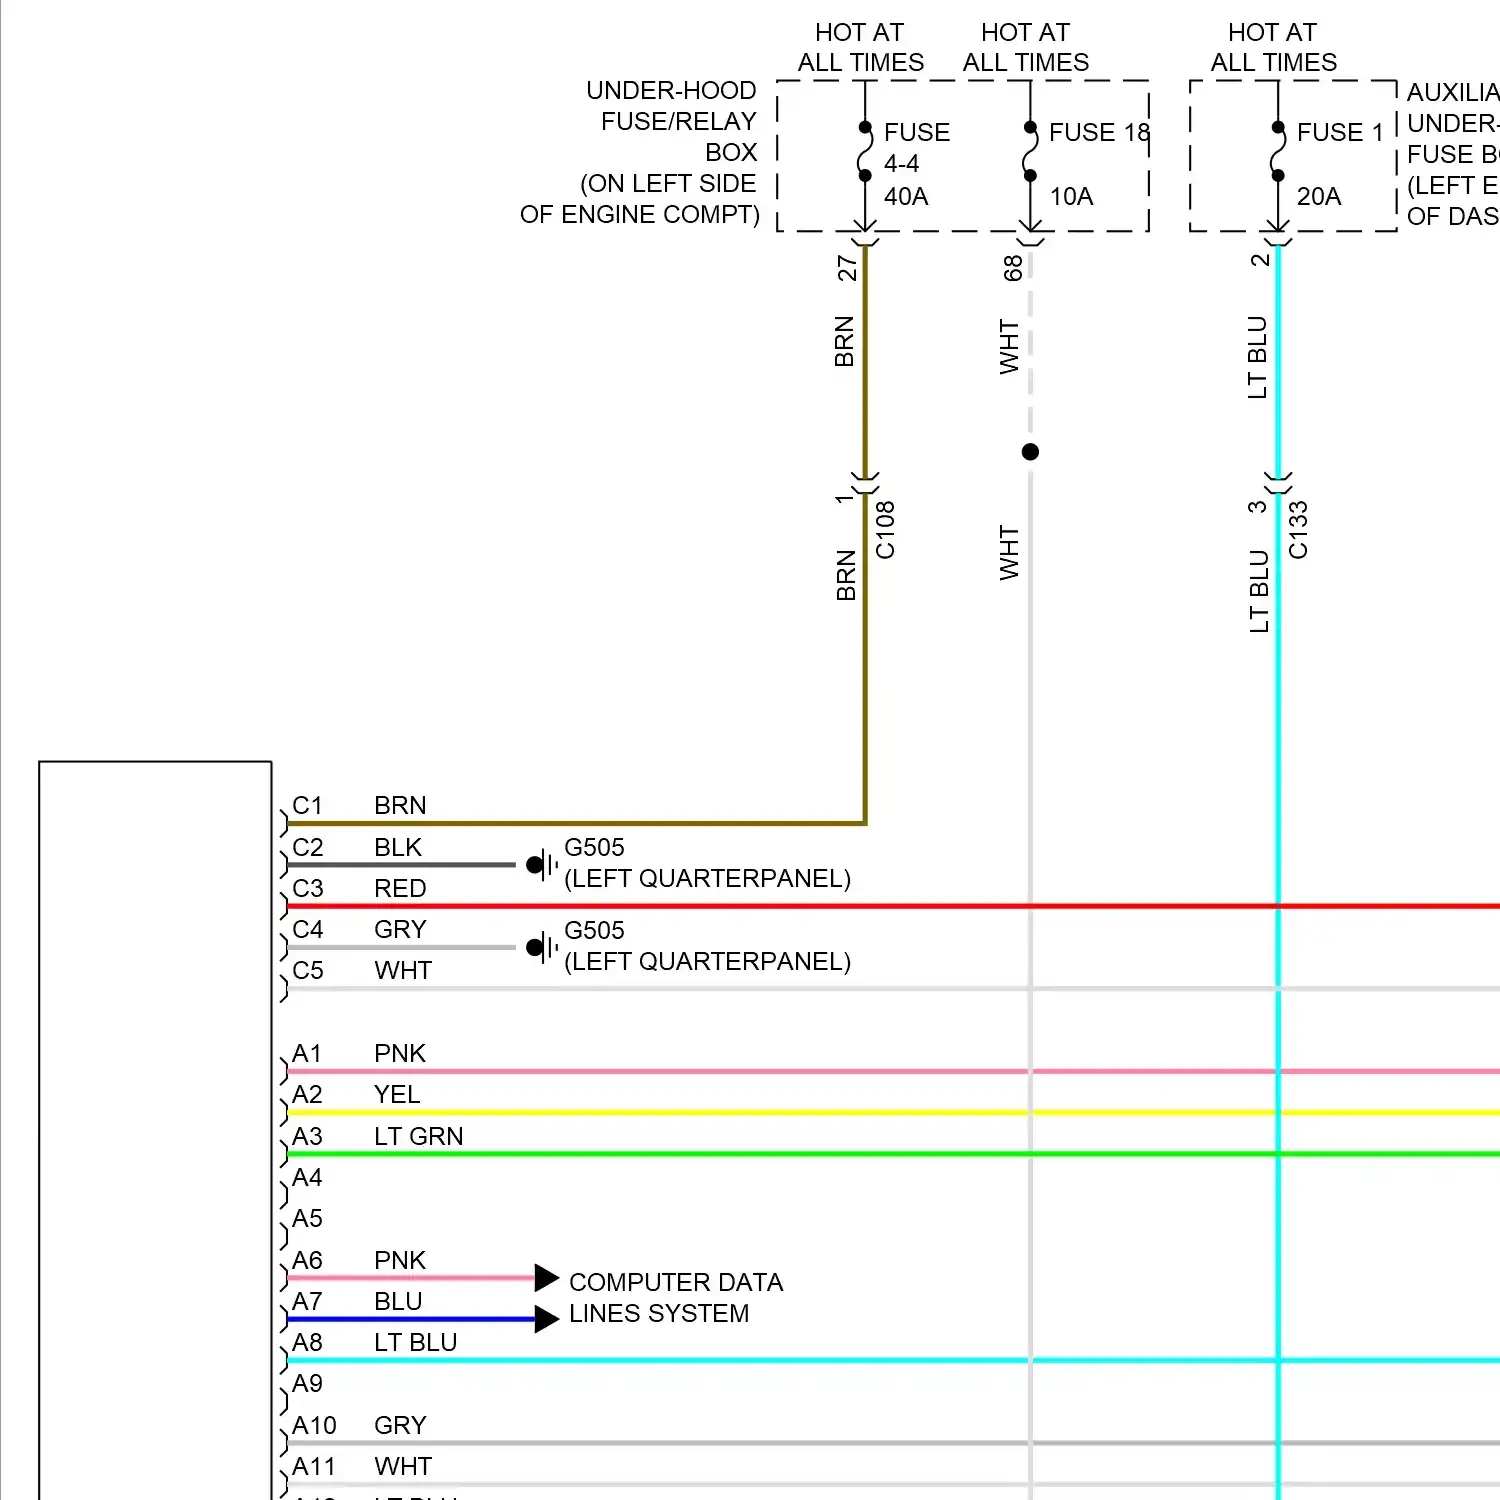Viewport: 1500px width, 1500px height.
Task: Select the 'WHT' label next to C5
Action: click(403, 970)
